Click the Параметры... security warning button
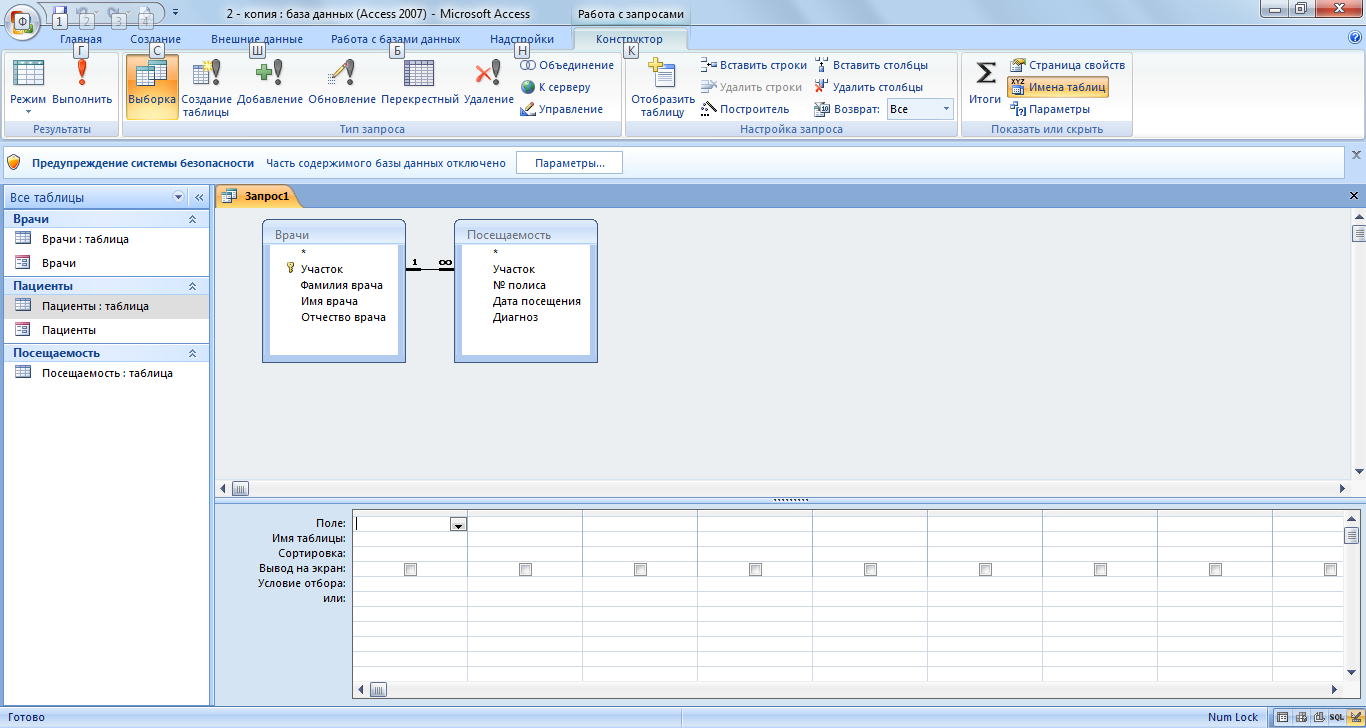1366x728 pixels. (569, 163)
